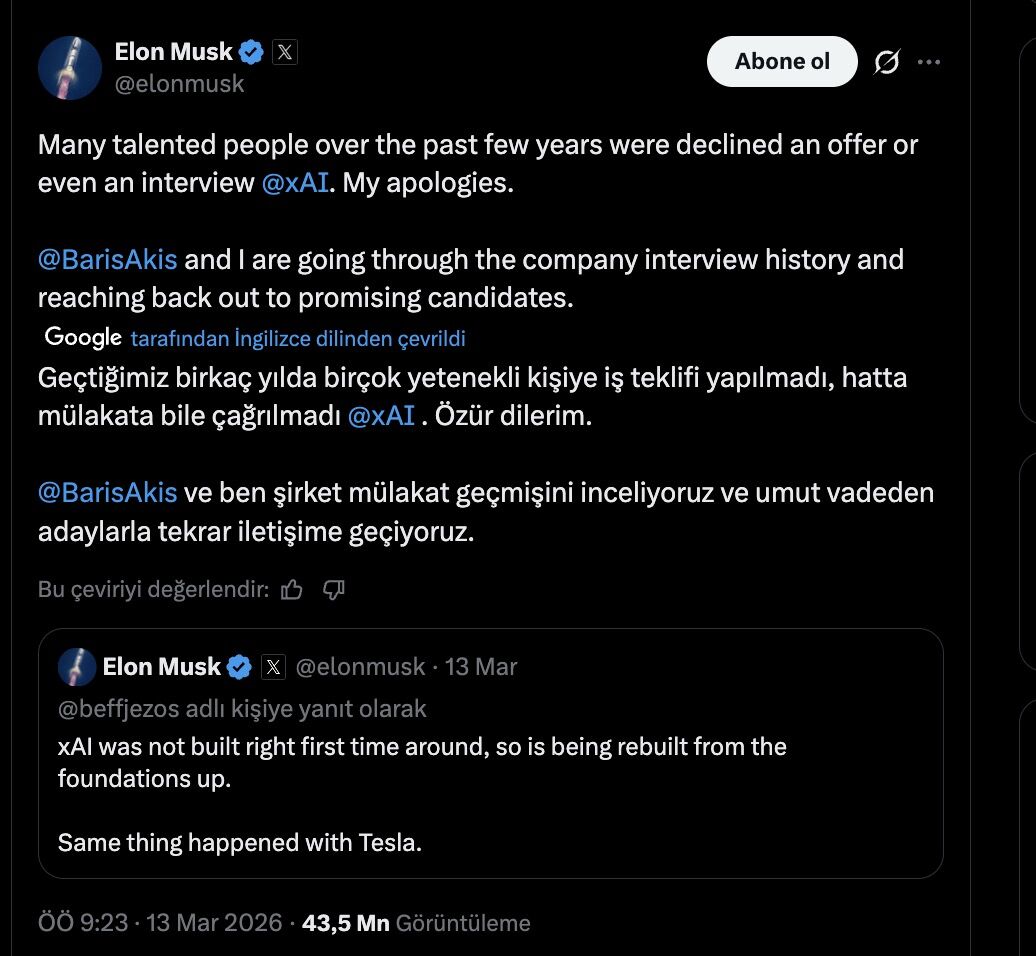Open the more options ellipsis menu
The image size is (1036, 956).
[x=930, y=61]
